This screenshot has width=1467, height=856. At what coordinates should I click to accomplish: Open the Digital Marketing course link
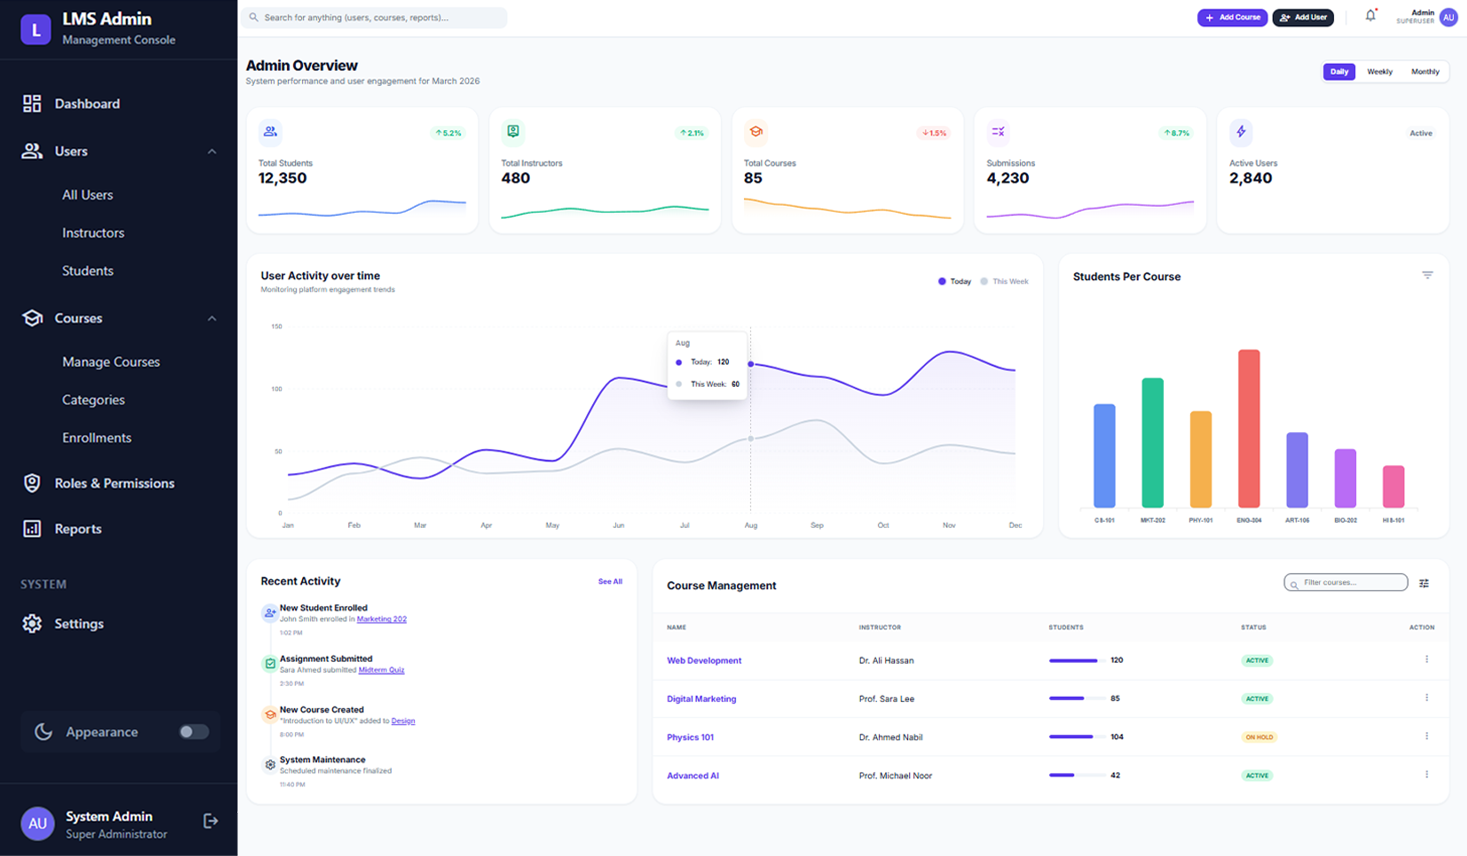701,699
